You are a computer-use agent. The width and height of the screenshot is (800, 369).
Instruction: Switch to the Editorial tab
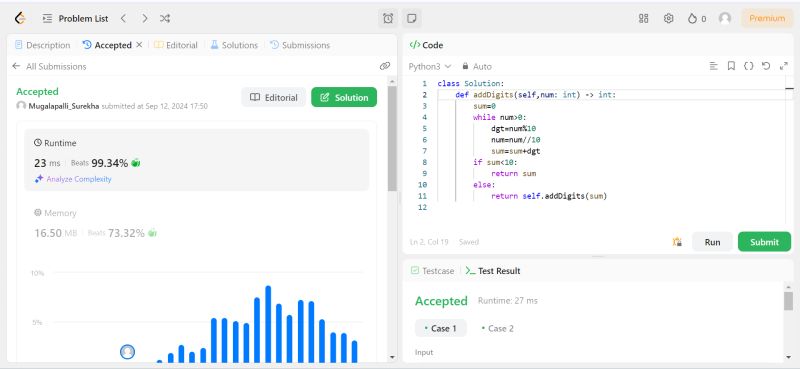176,45
